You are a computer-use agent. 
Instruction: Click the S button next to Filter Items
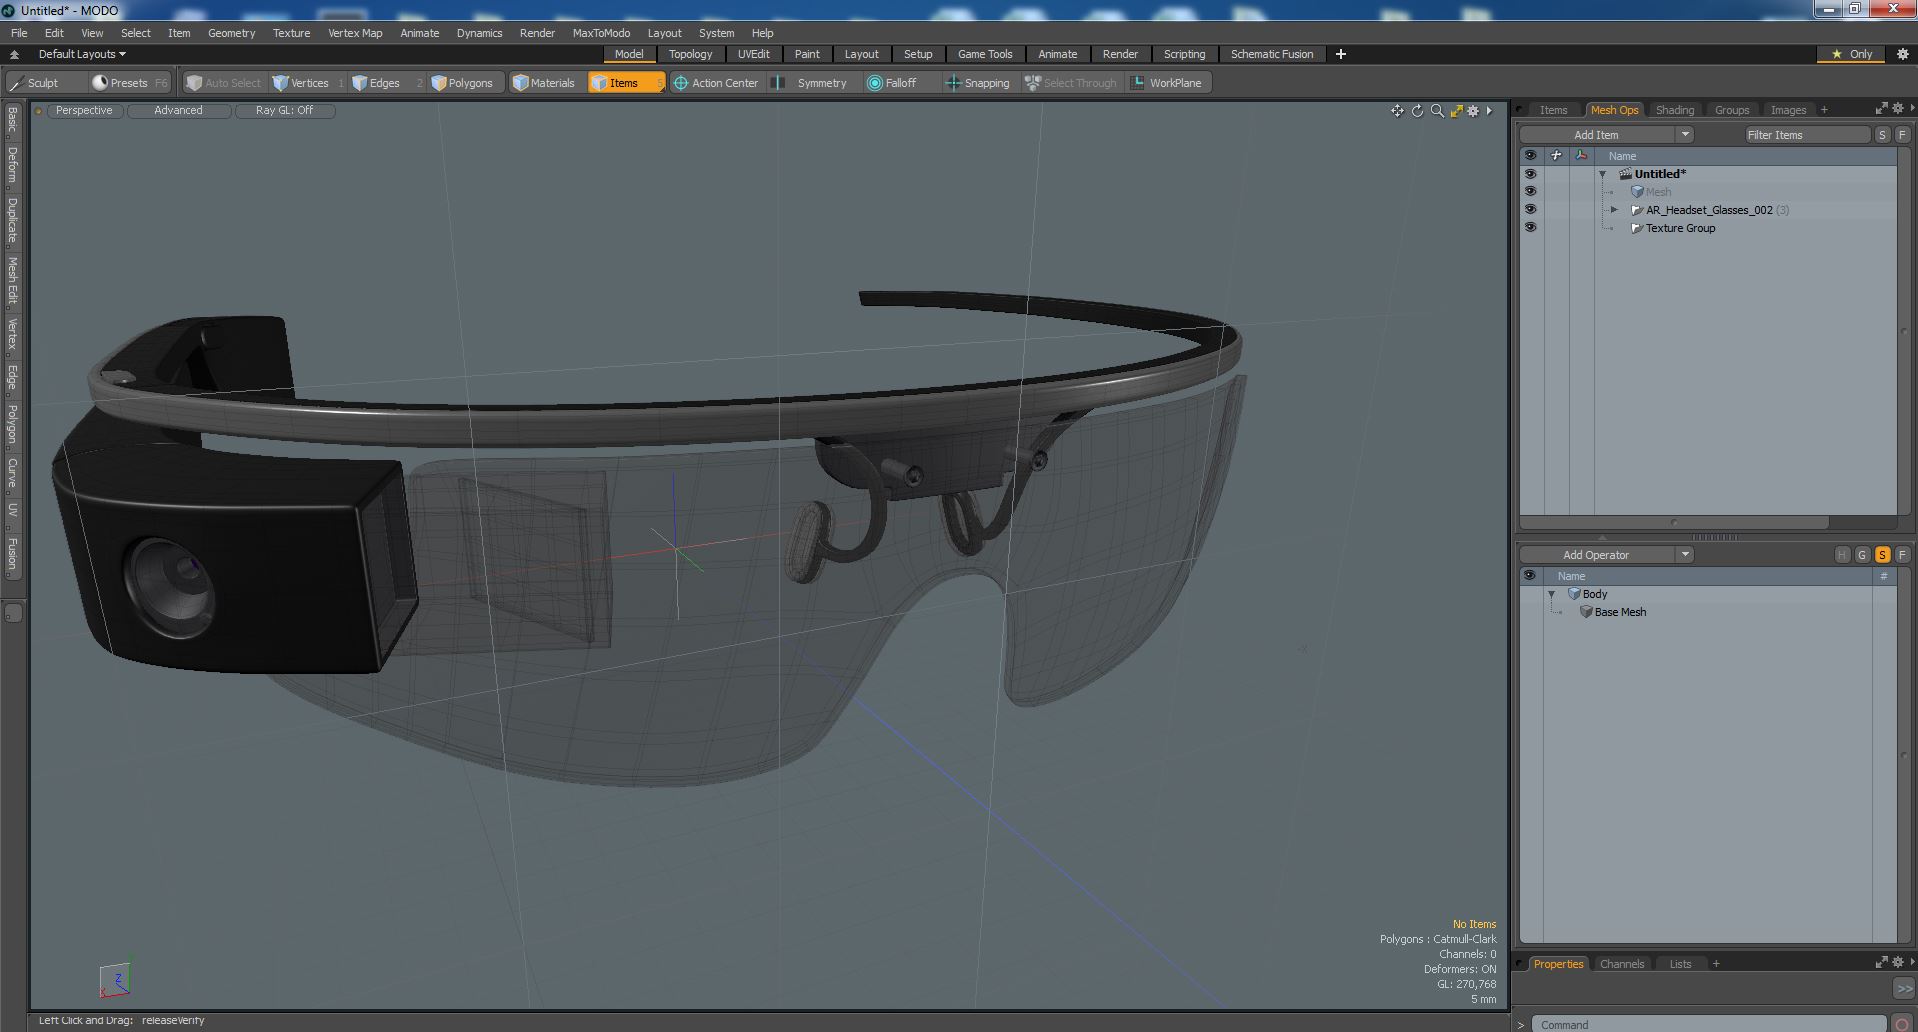click(x=1882, y=135)
